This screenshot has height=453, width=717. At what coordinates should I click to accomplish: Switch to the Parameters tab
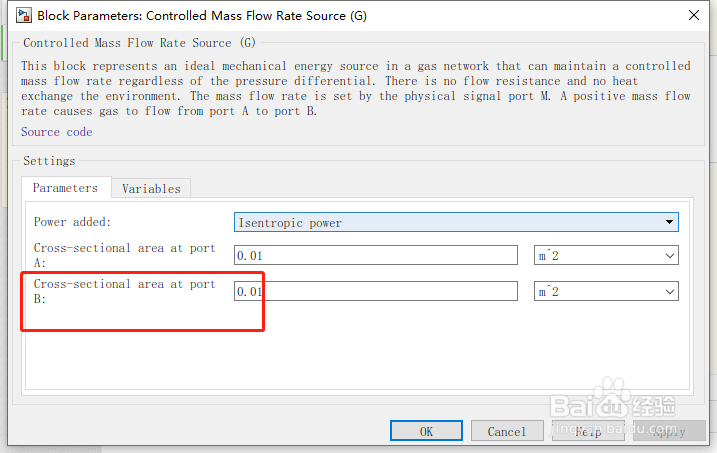pos(65,188)
